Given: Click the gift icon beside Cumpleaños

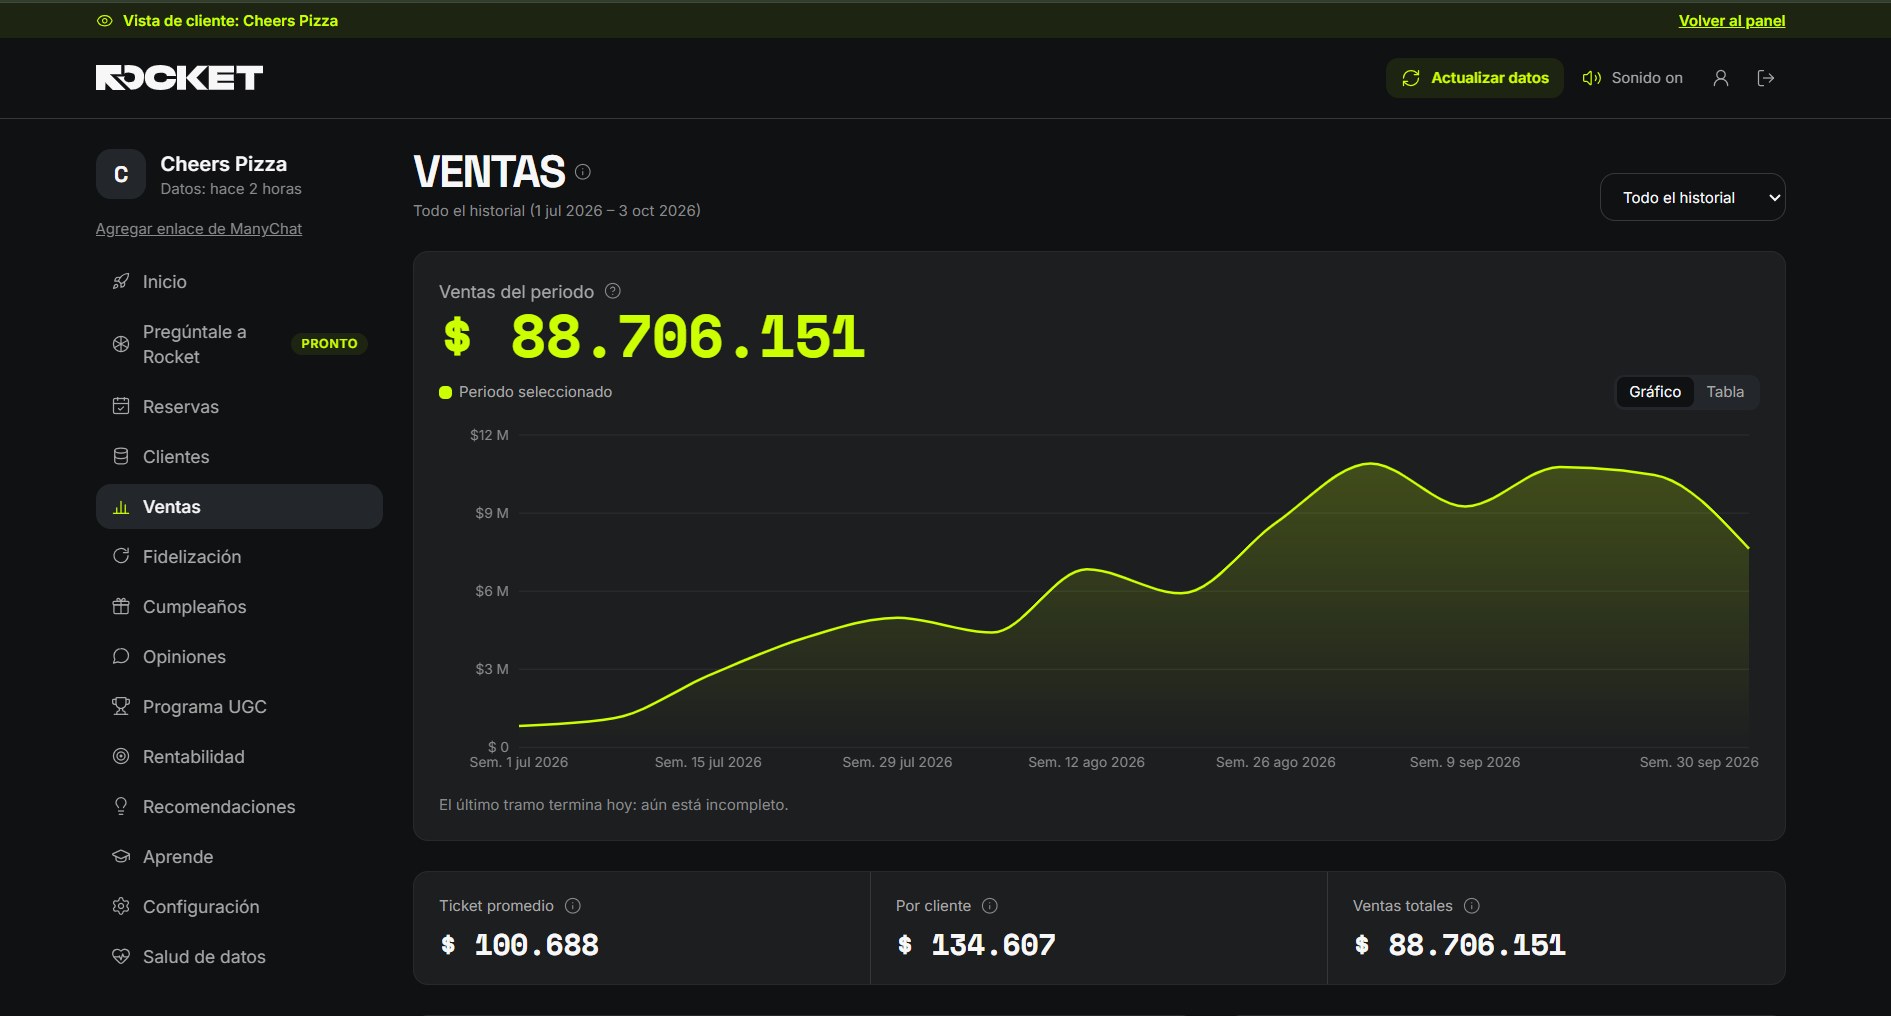Looking at the screenshot, I should (121, 606).
